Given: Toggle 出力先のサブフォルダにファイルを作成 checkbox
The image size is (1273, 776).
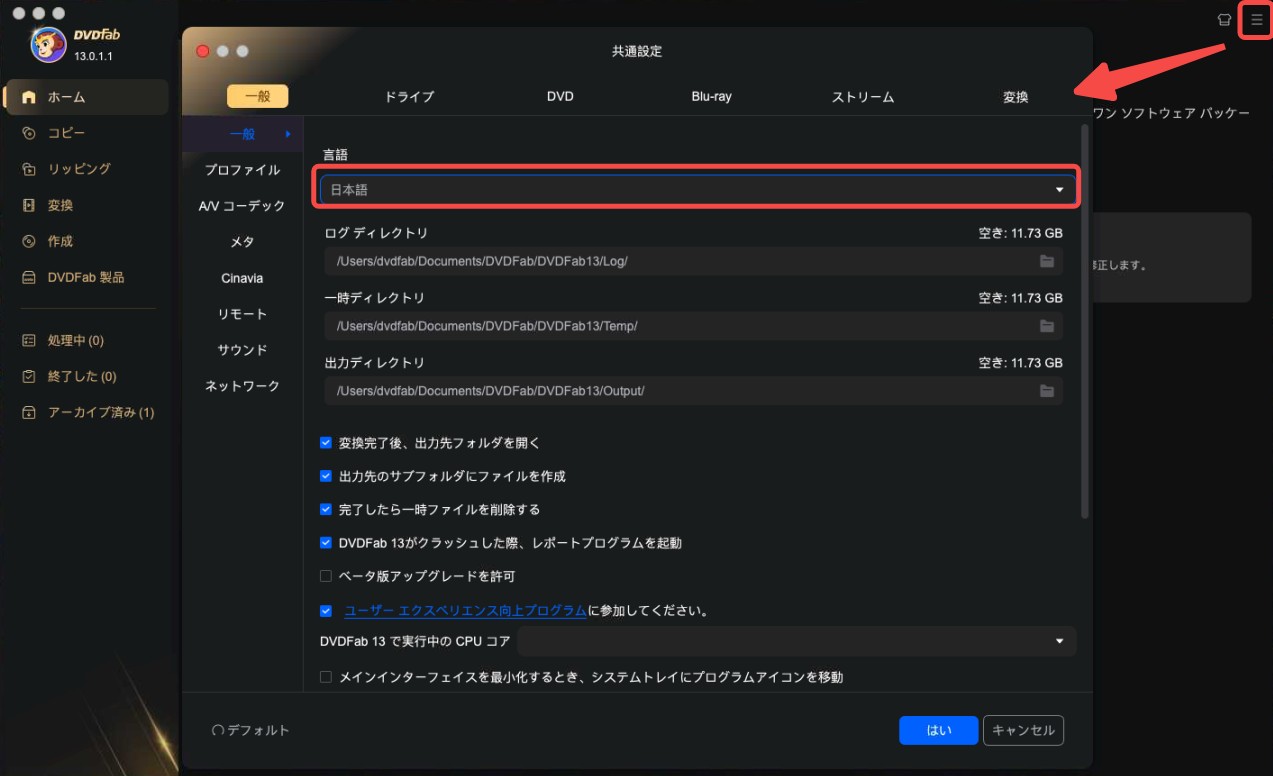Looking at the screenshot, I should (x=325, y=476).
